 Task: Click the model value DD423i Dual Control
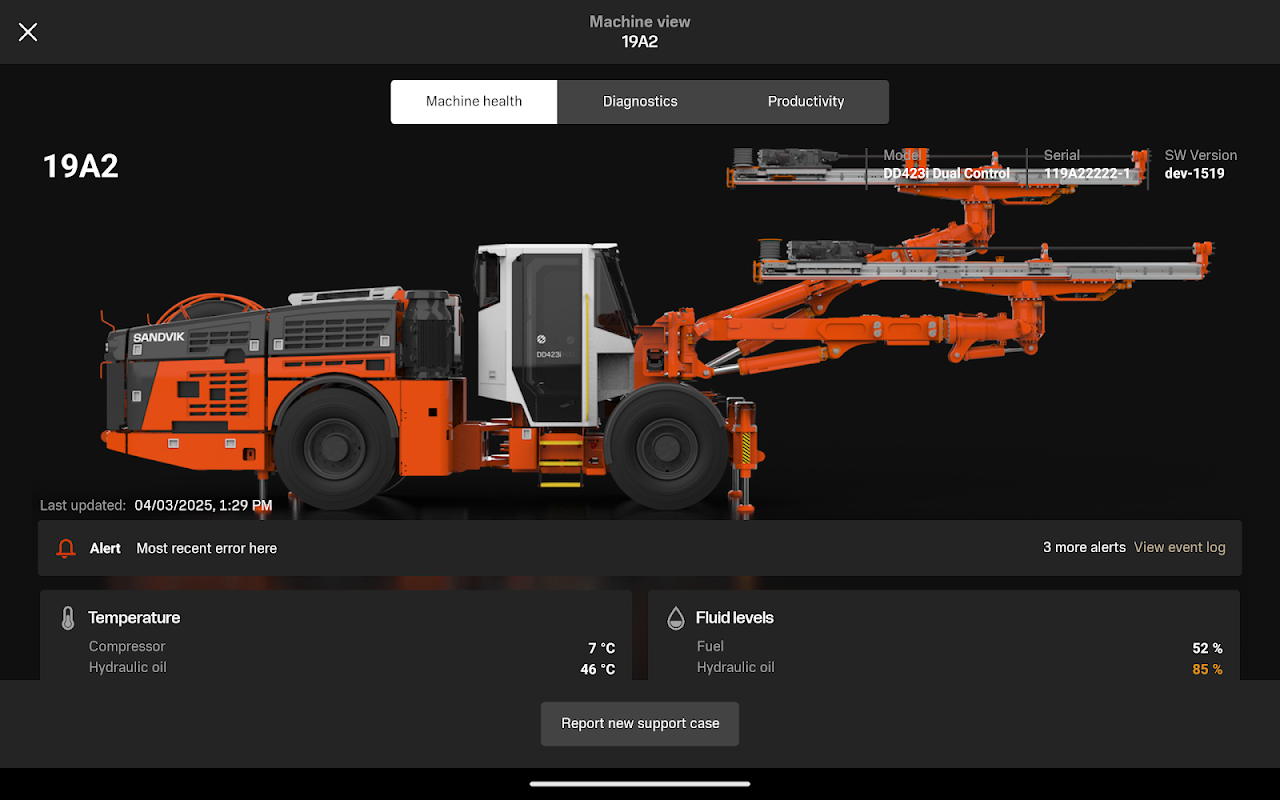(x=946, y=174)
